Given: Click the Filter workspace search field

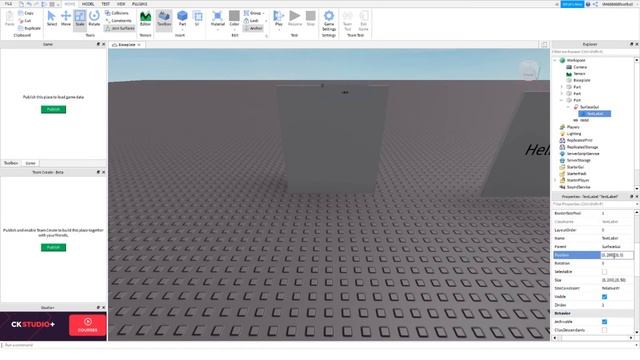Looking at the screenshot, I should 593,52.
